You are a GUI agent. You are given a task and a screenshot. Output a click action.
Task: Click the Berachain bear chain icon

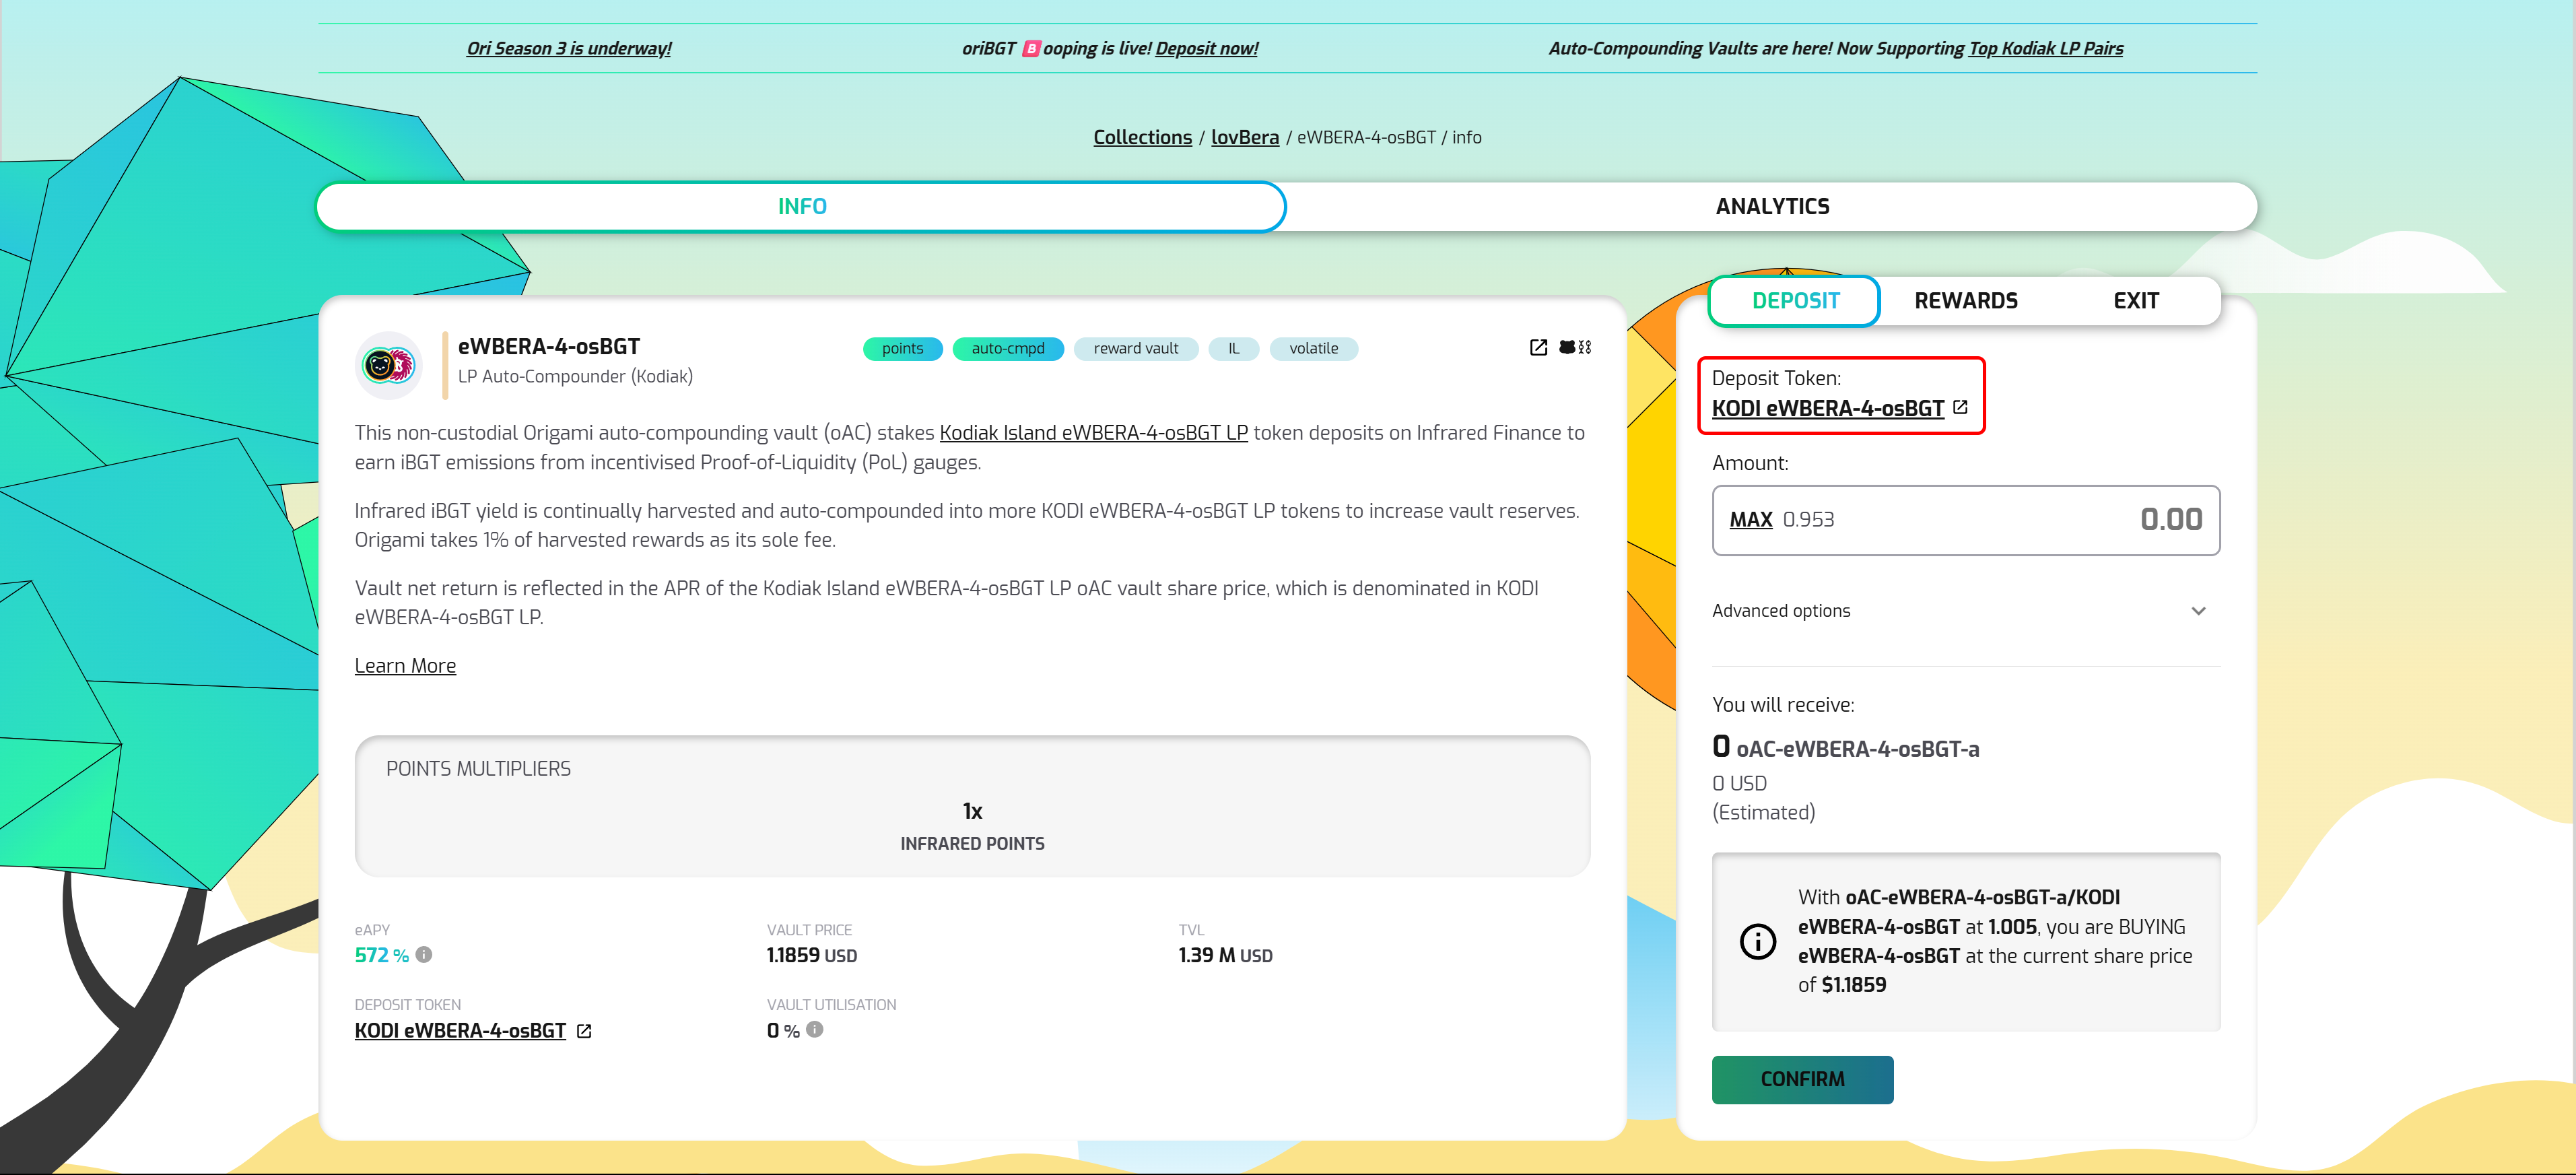click(x=1574, y=347)
